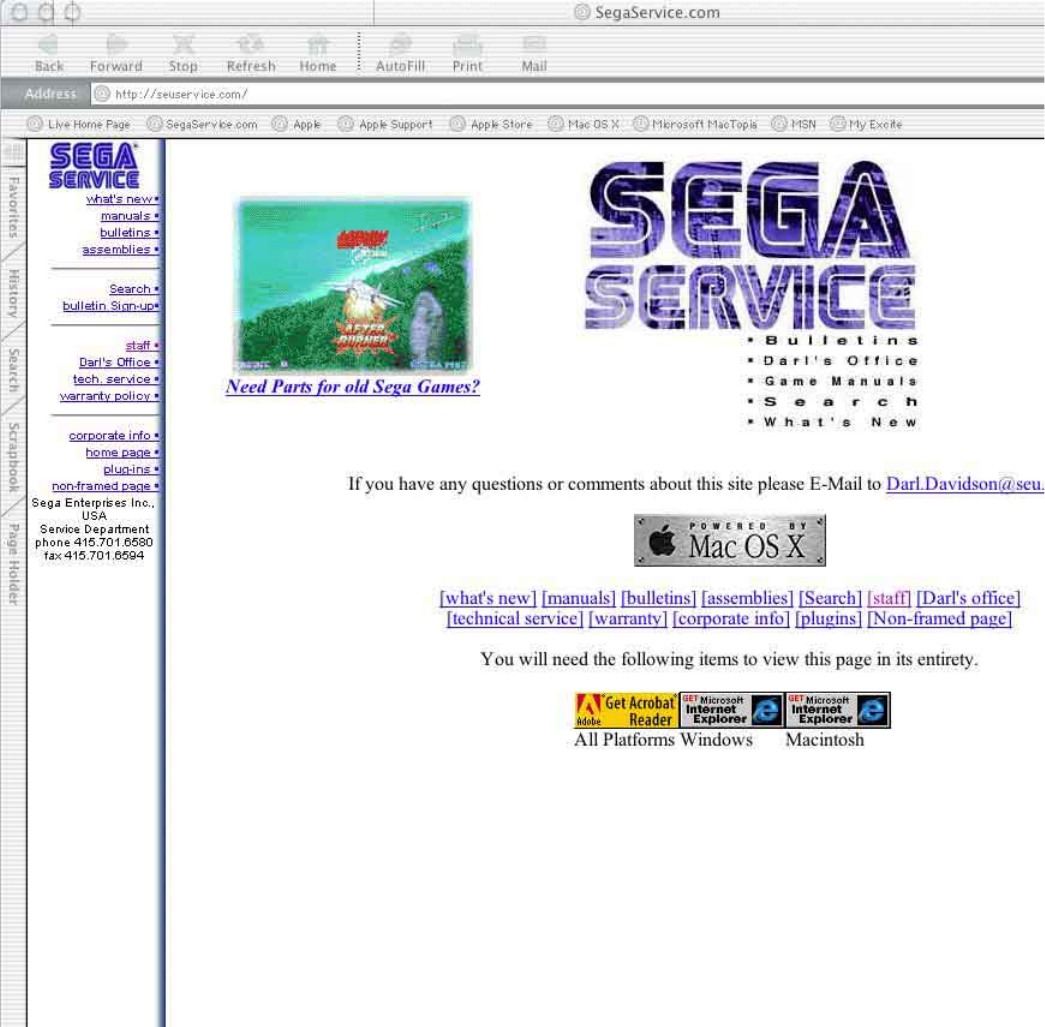
Task: Click the Back toolbar button
Action: pyautogui.click(x=49, y=53)
